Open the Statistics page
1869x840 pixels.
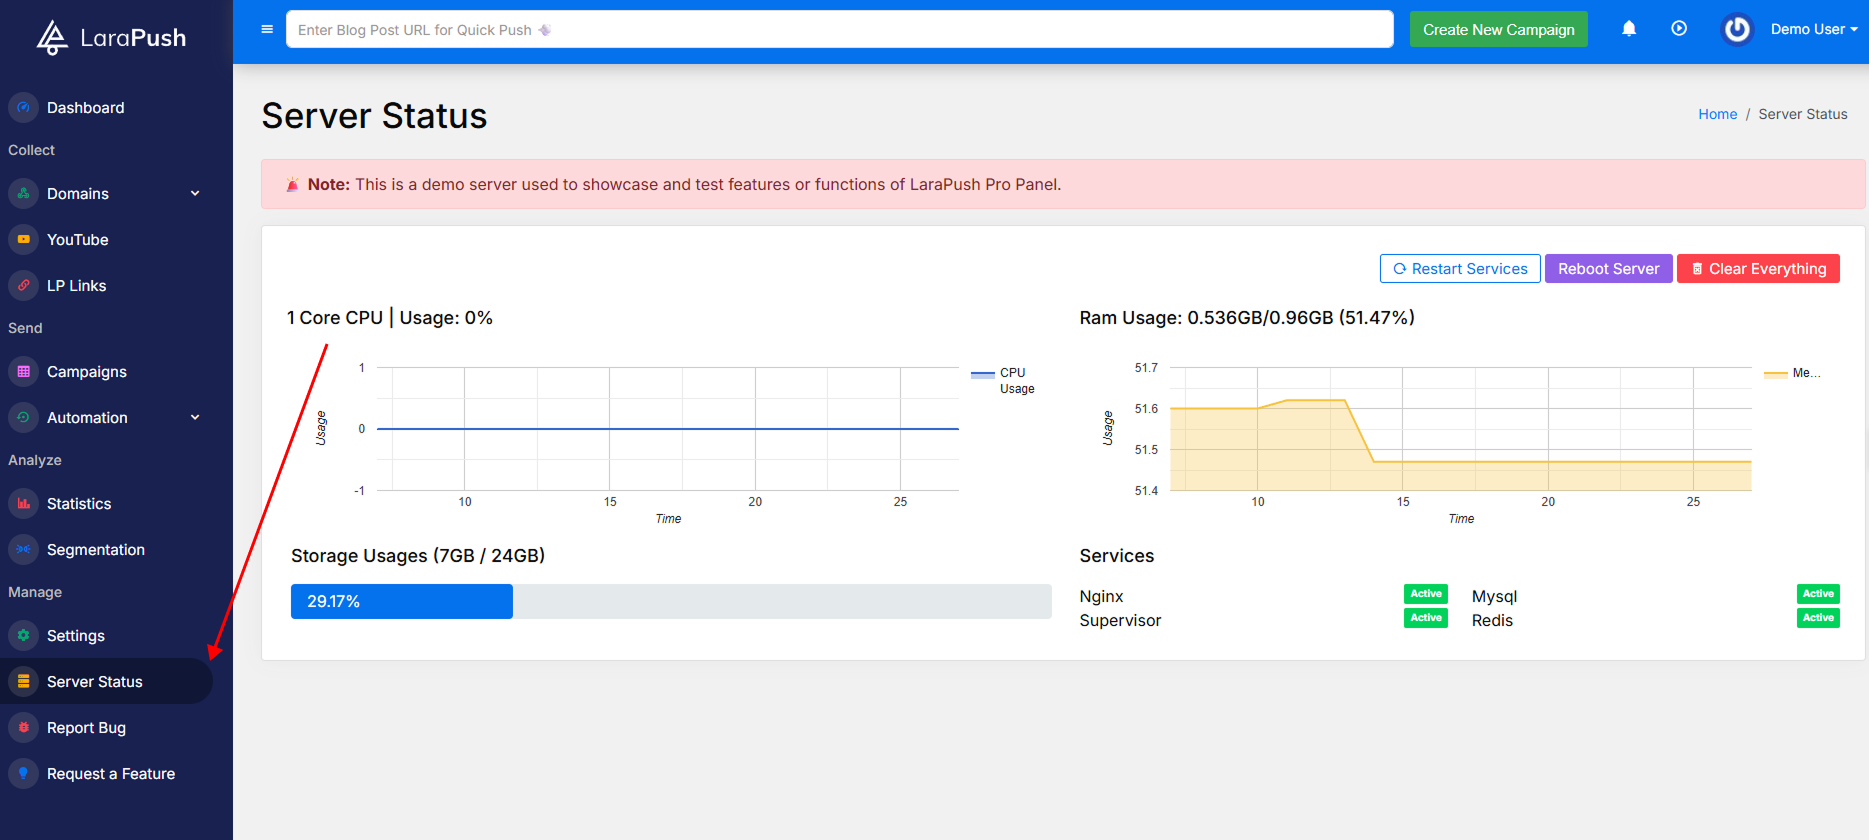tap(106, 503)
